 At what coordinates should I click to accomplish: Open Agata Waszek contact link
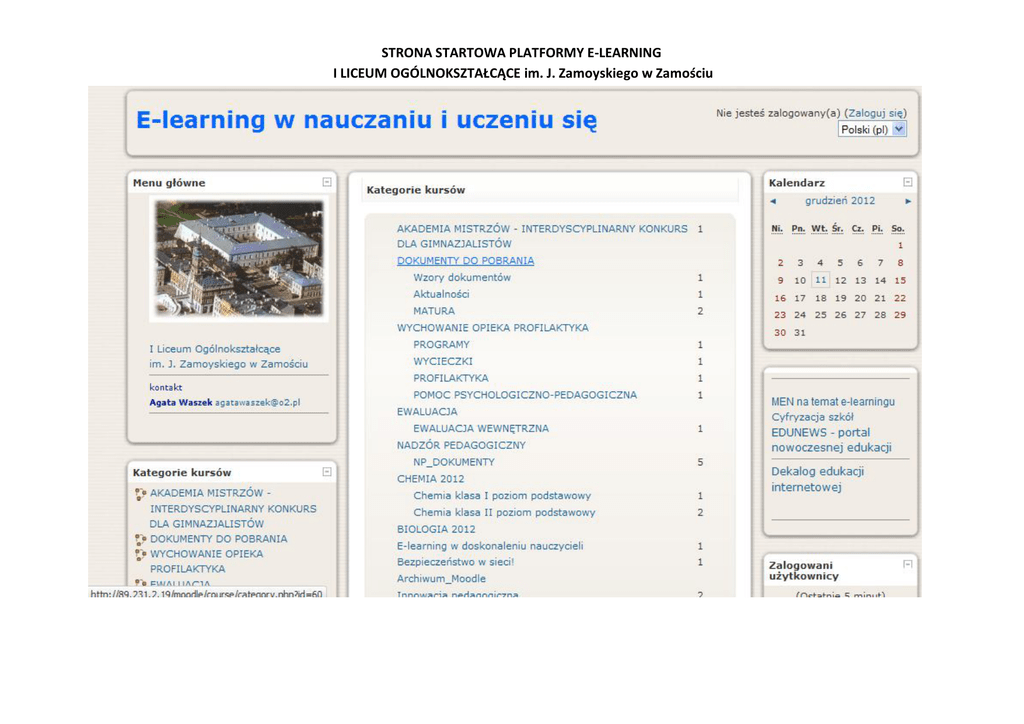point(181,403)
